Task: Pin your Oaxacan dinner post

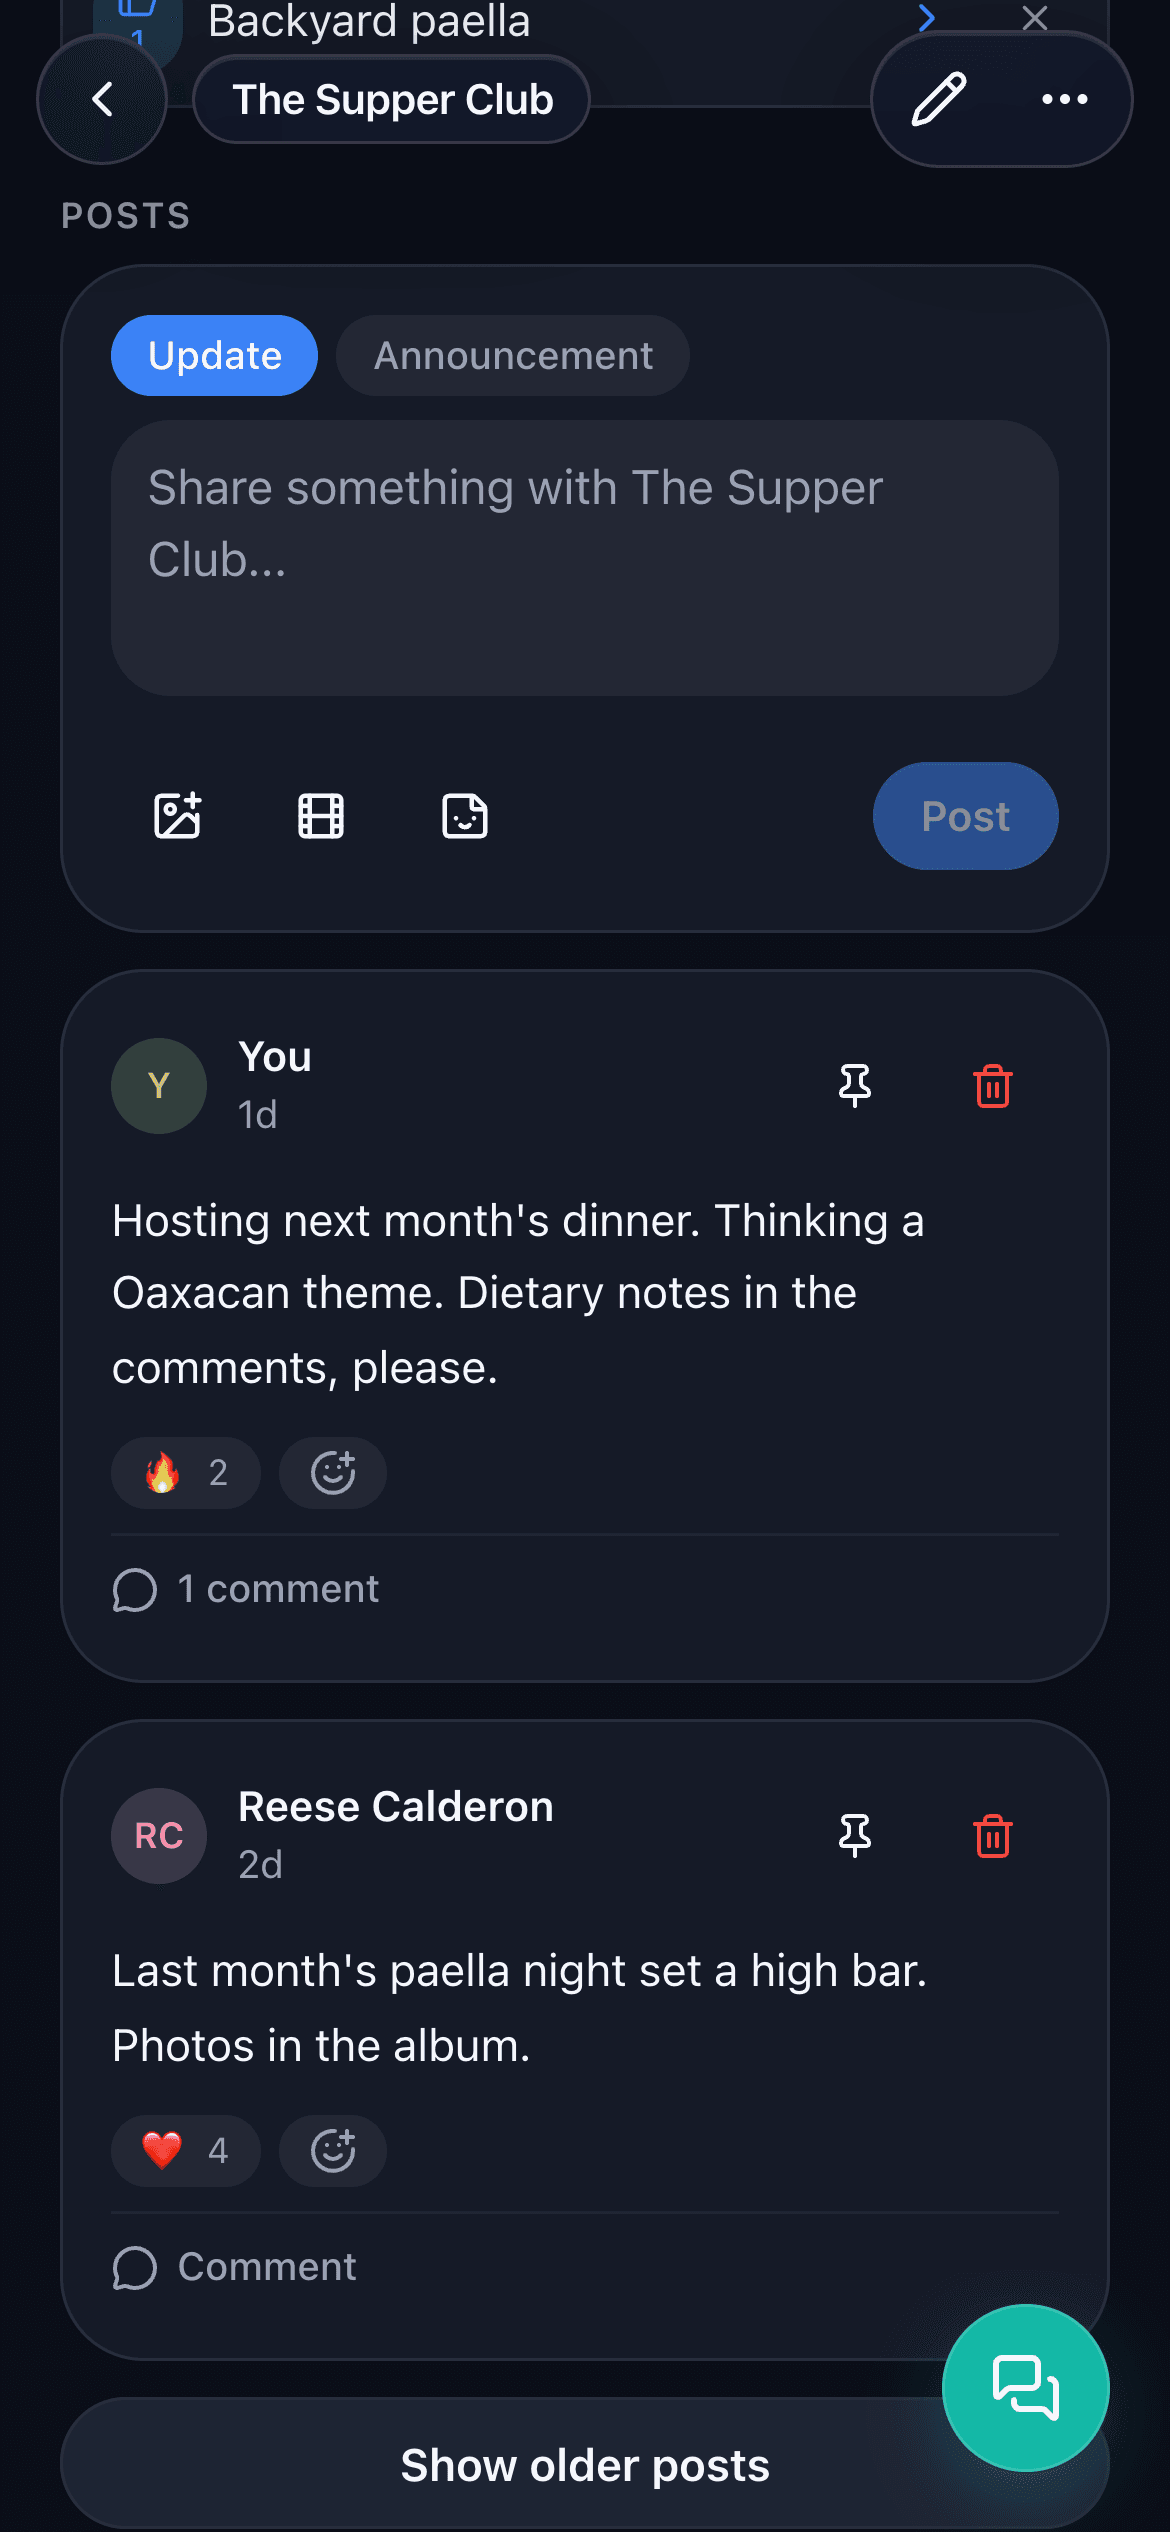Action: coord(855,1086)
